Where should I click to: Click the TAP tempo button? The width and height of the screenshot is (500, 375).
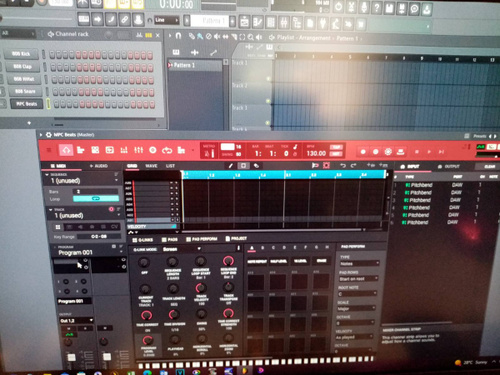(x=336, y=147)
